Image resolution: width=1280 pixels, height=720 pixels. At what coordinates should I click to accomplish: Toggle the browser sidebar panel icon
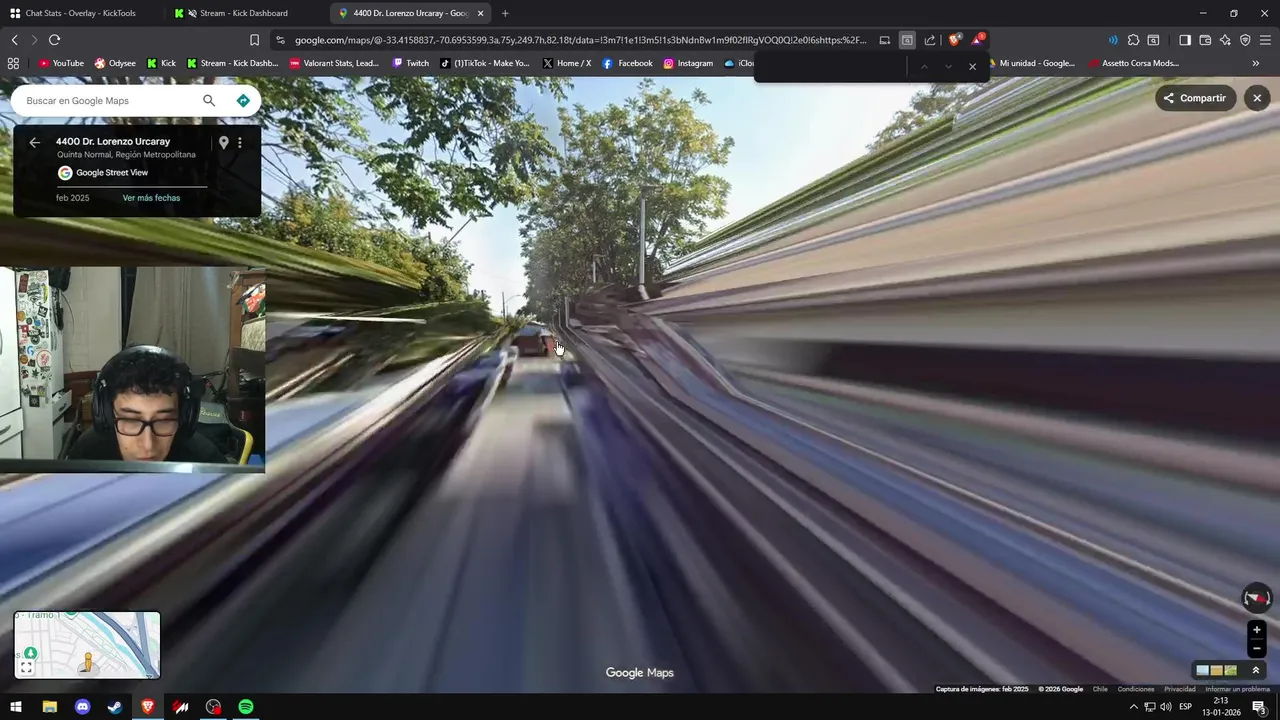[1185, 40]
